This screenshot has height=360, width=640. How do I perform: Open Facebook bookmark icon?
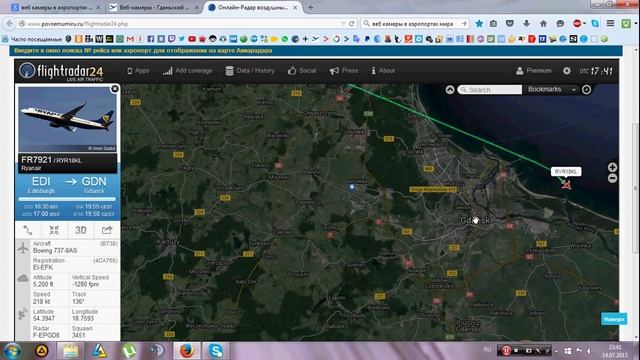(x=151, y=39)
